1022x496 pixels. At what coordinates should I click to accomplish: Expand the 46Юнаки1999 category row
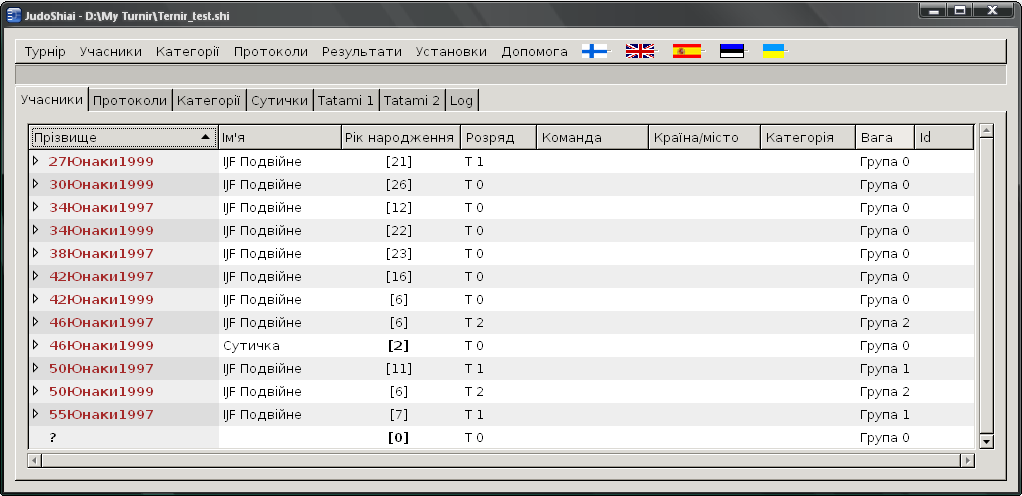point(36,345)
